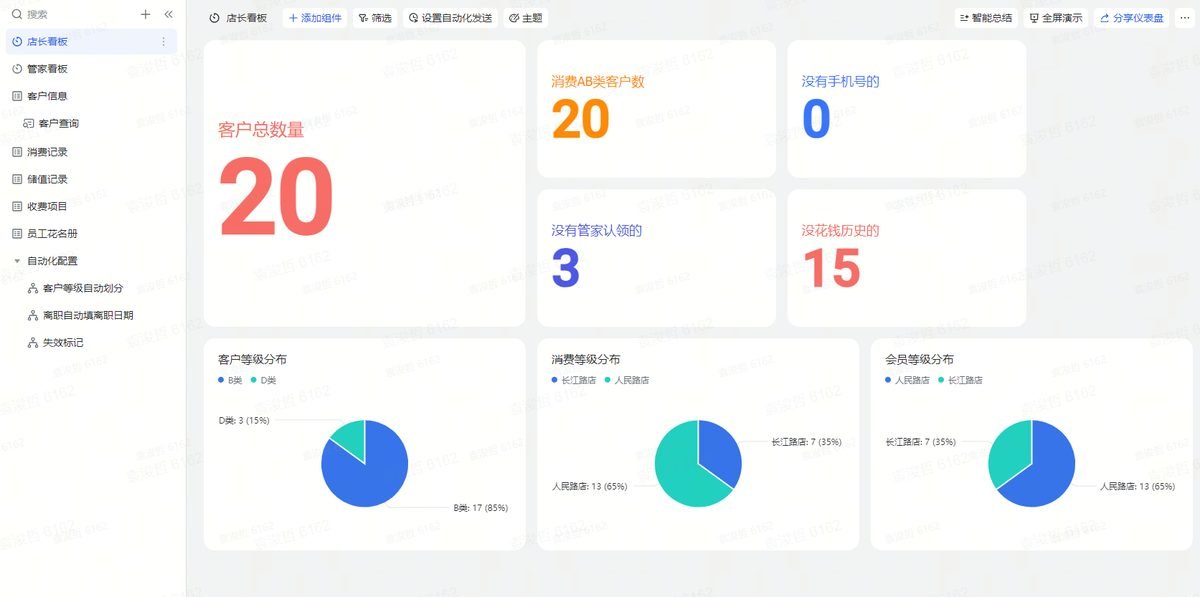Focus the 搜索 search field
This screenshot has height=597, width=1200.
pyautogui.click(x=70, y=15)
